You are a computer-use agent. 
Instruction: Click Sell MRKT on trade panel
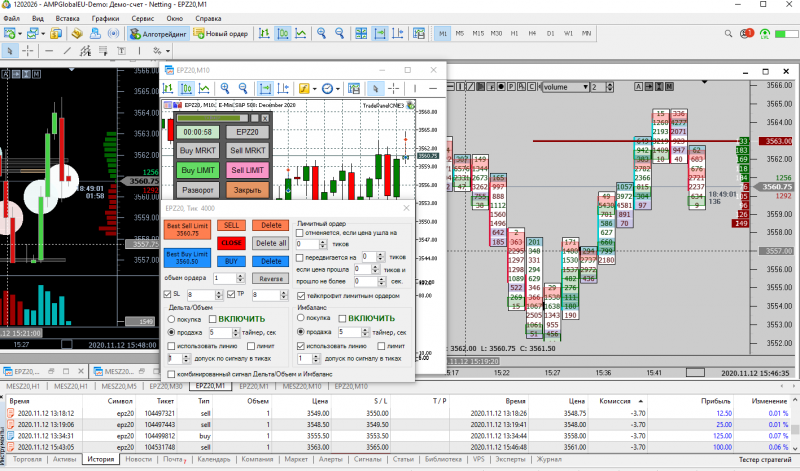247,151
